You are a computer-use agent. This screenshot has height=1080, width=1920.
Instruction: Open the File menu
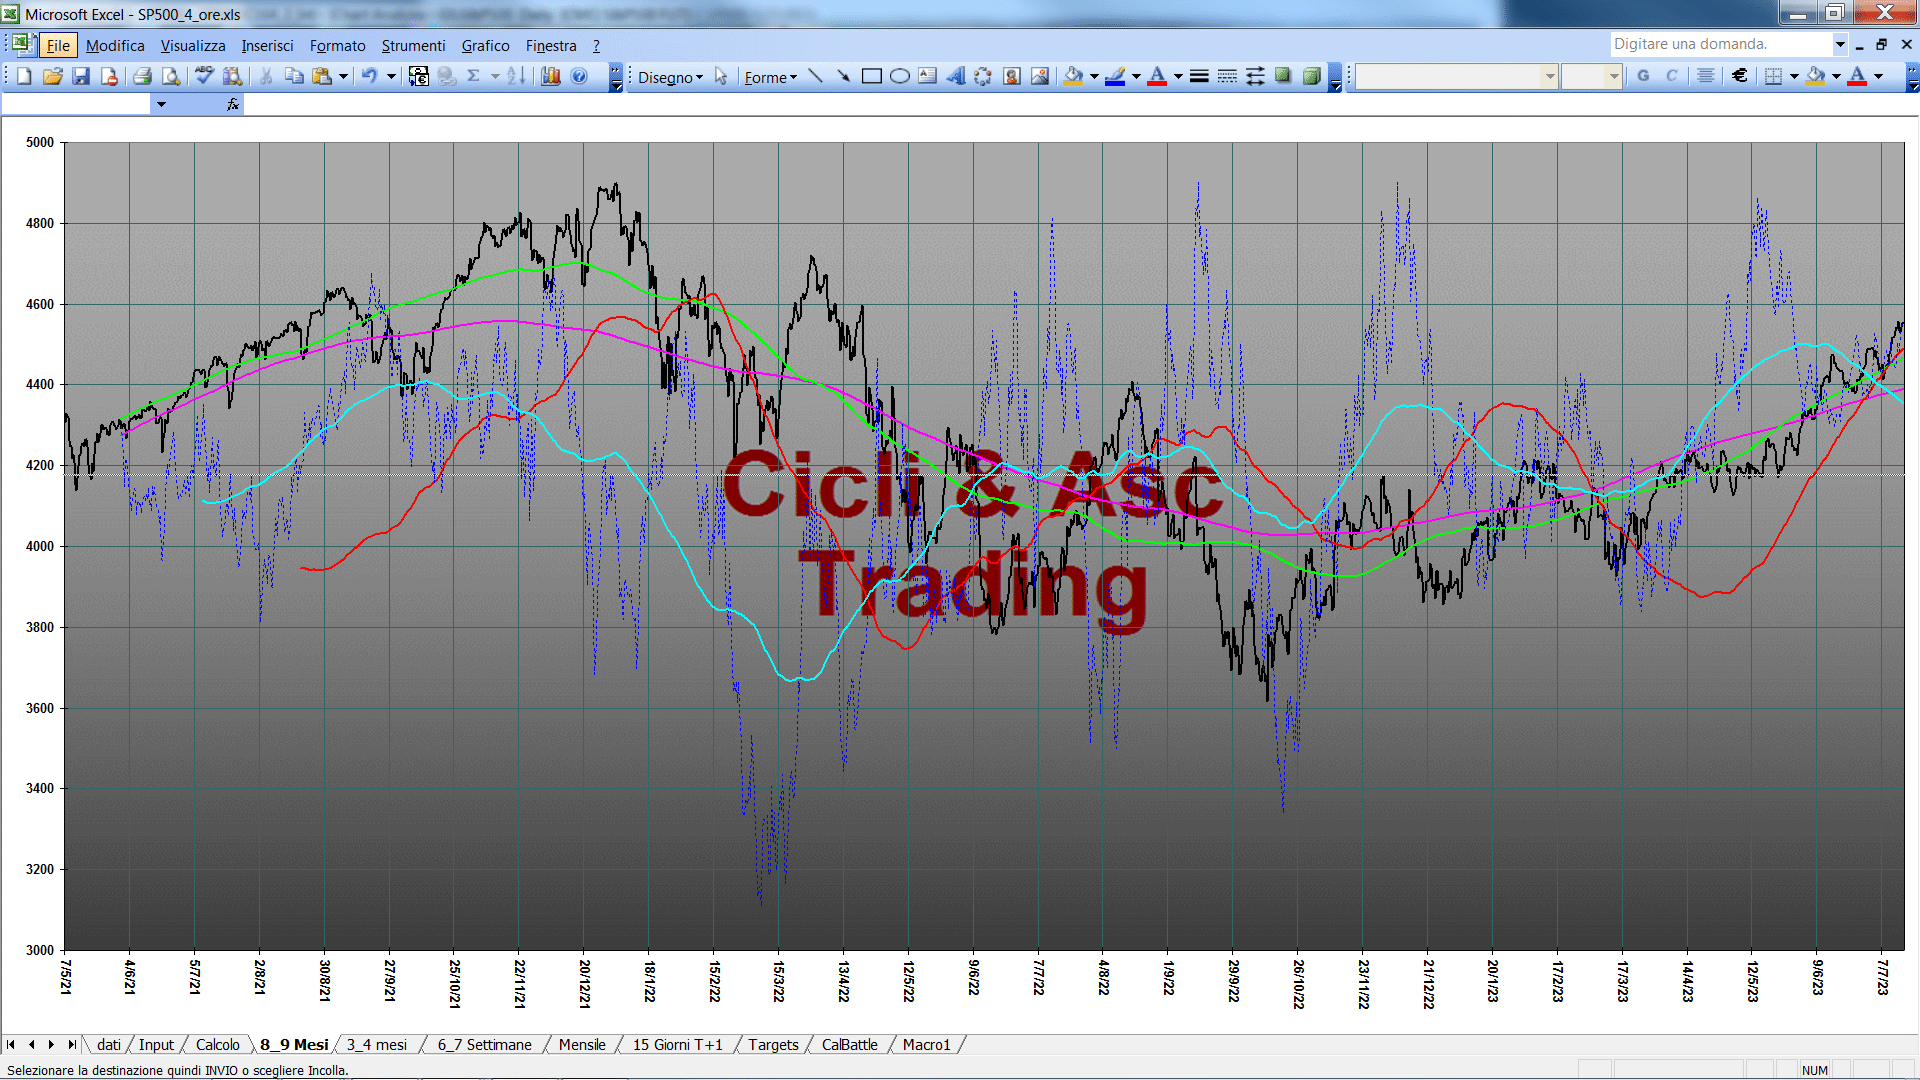[58, 45]
